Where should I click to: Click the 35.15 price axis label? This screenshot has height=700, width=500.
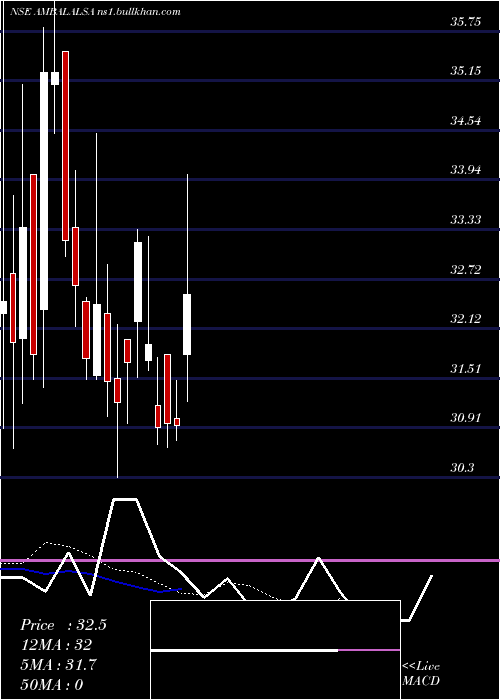click(466, 71)
